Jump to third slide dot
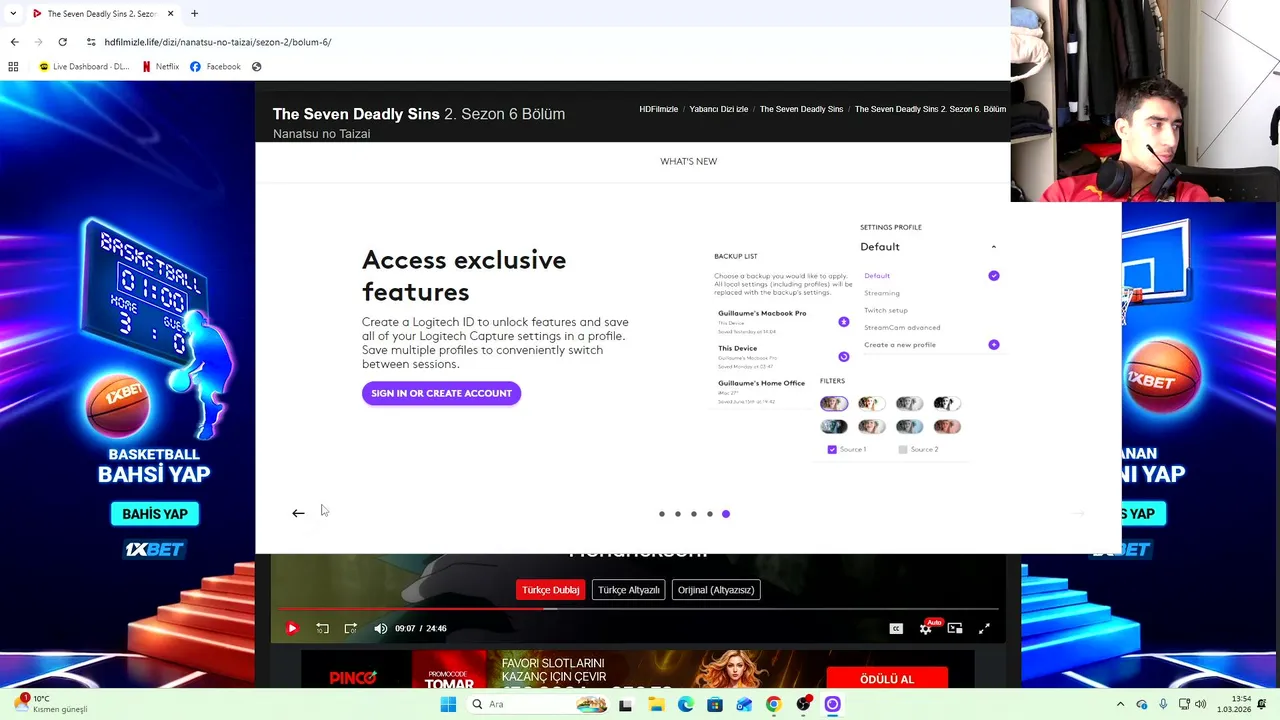This screenshot has width=1280, height=720. (x=694, y=514)
